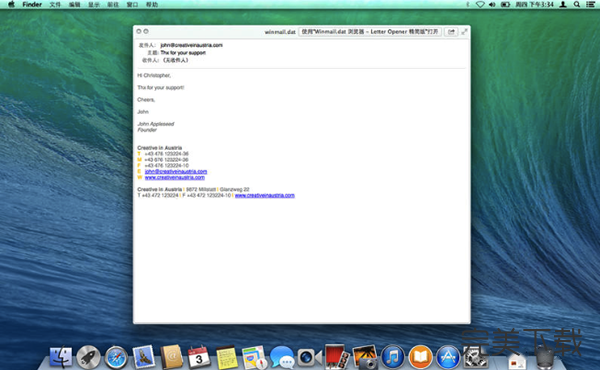Viewport: 600px width, 370px height.
Task: Open the Trash in the Dock
Action: (545, 357)
